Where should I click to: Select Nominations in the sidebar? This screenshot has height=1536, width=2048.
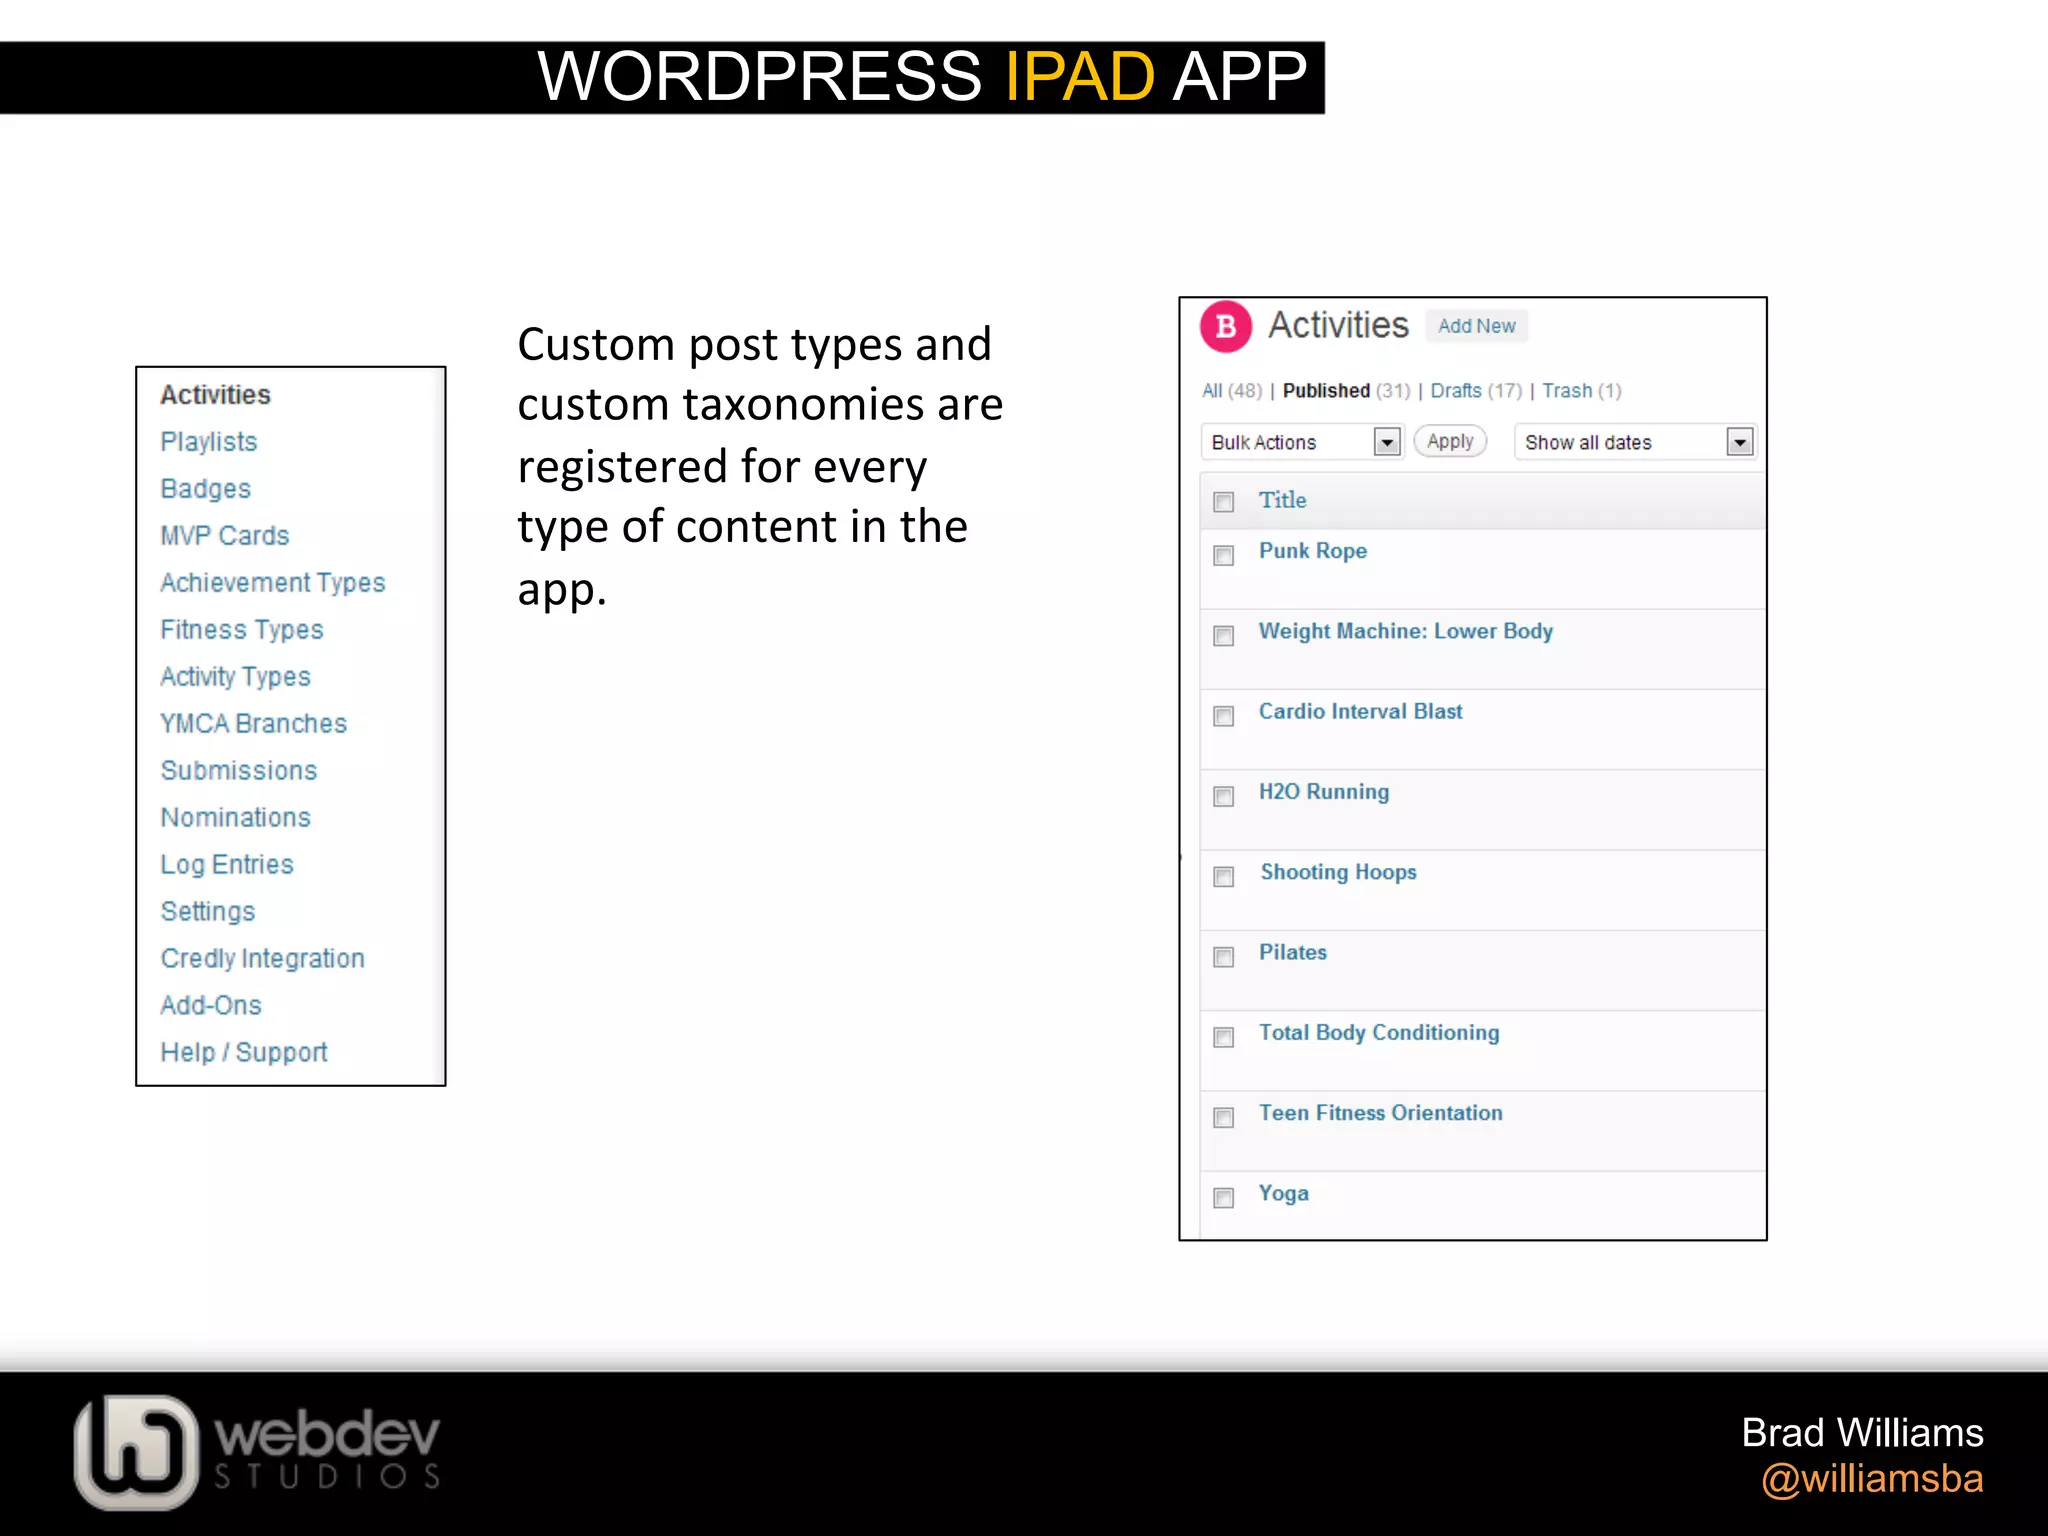(236, 818)
